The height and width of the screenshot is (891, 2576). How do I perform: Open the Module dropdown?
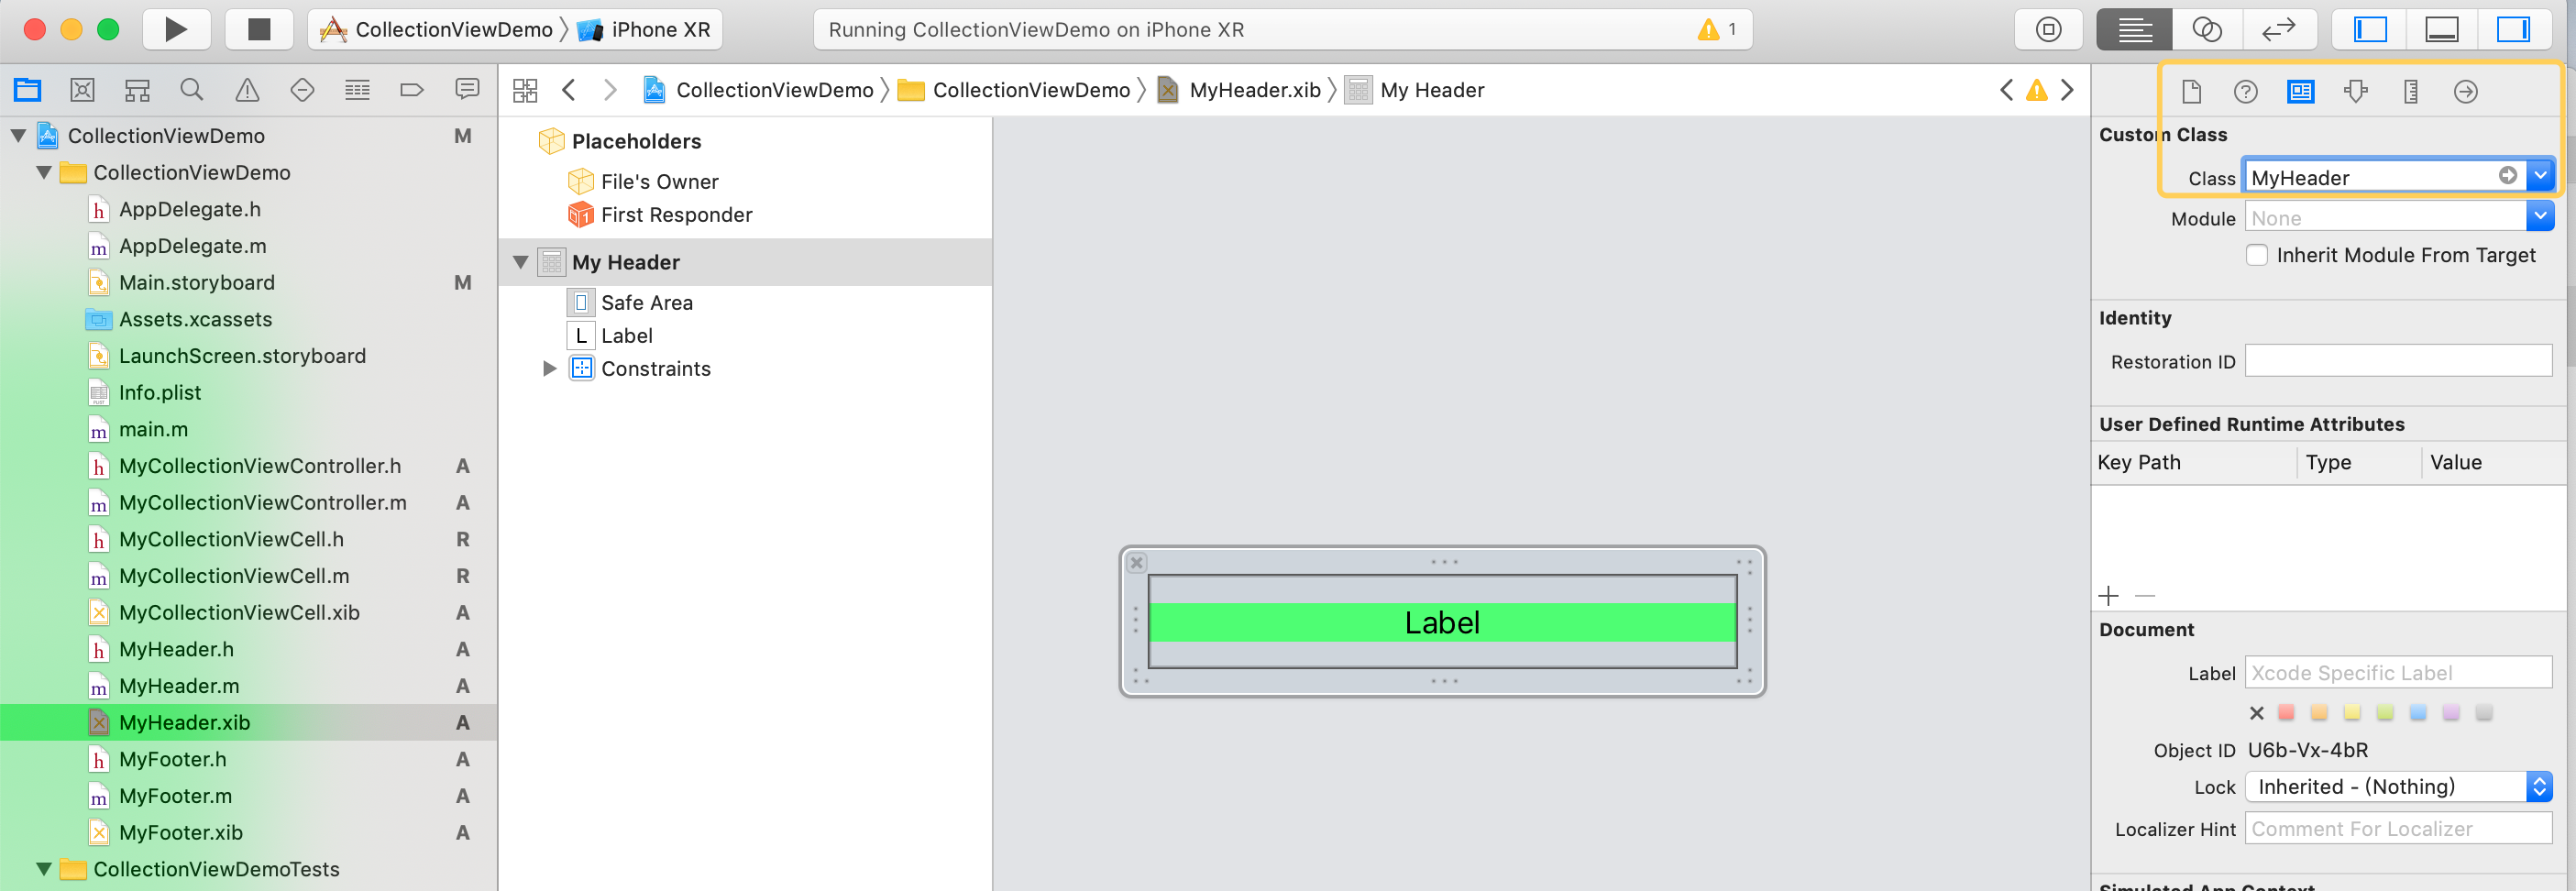tap(2540, 217)
